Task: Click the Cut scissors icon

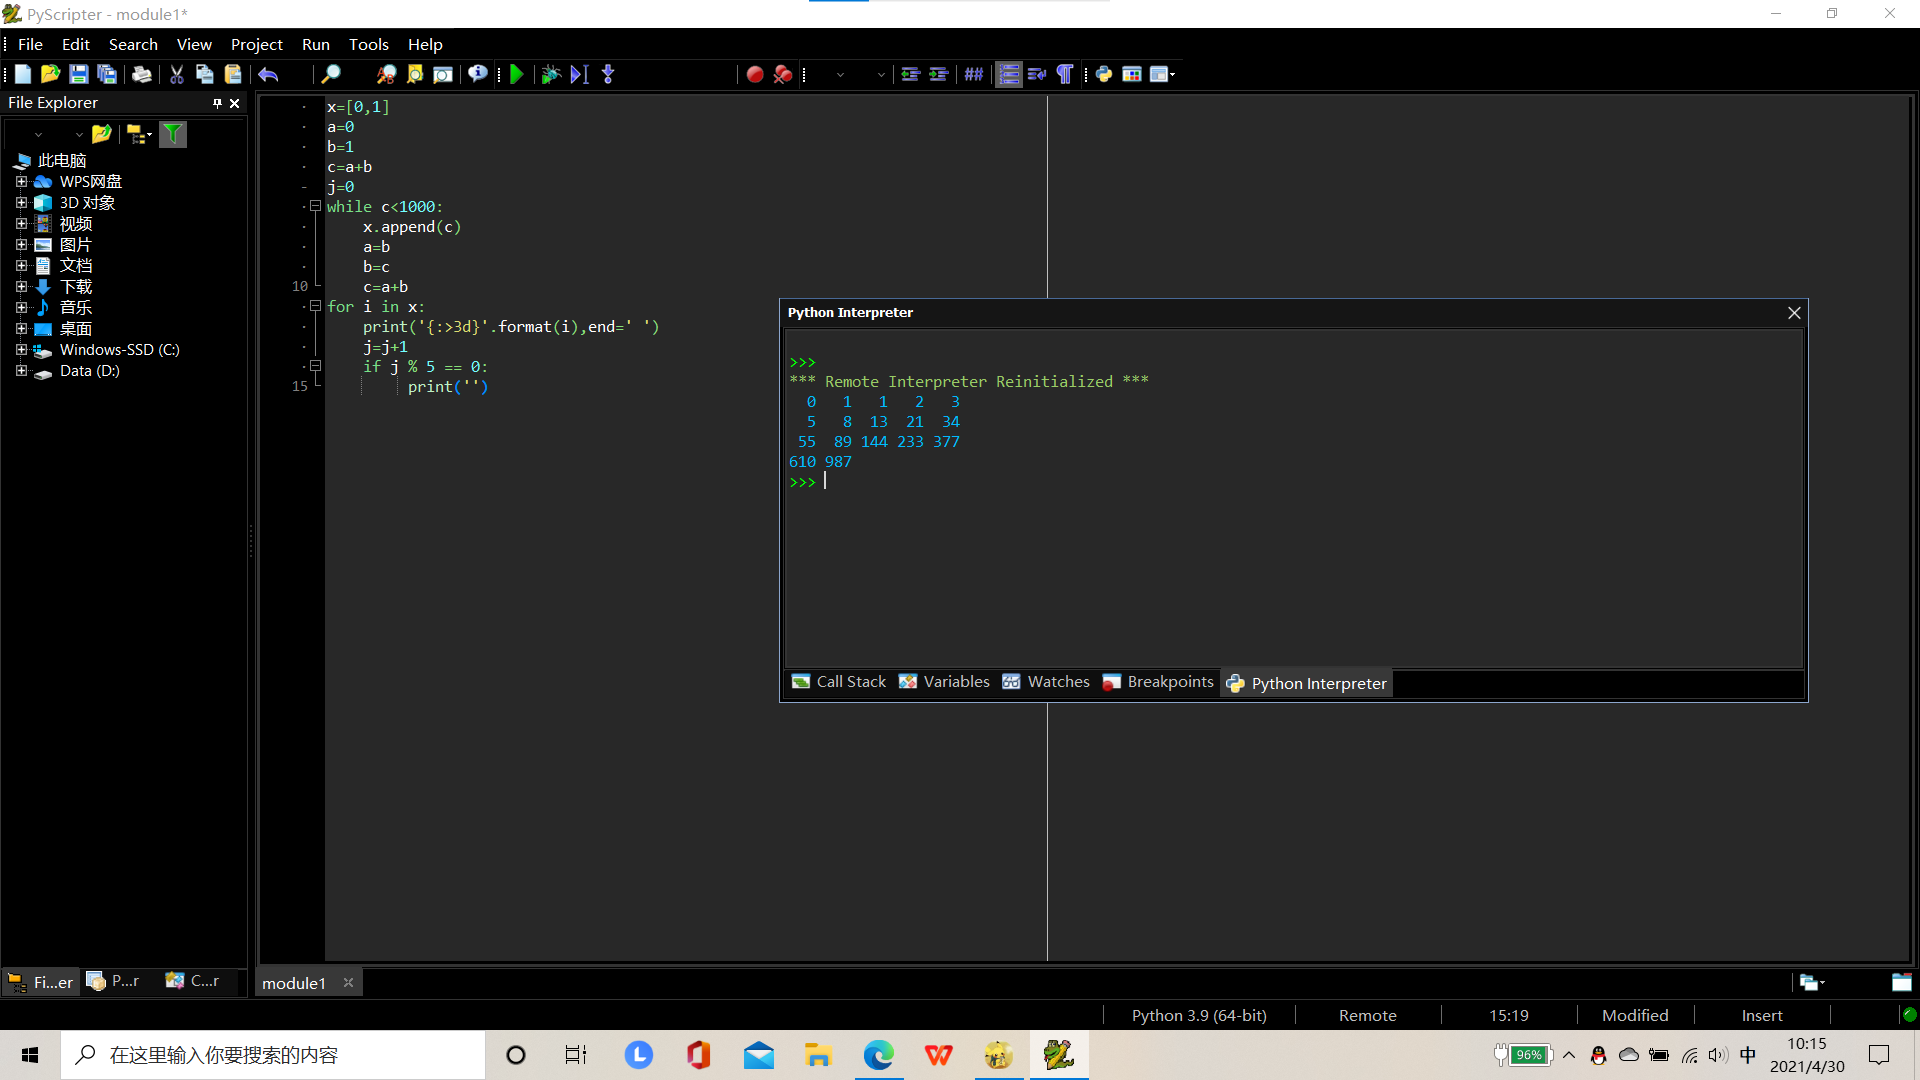Action: pos(176,74)
